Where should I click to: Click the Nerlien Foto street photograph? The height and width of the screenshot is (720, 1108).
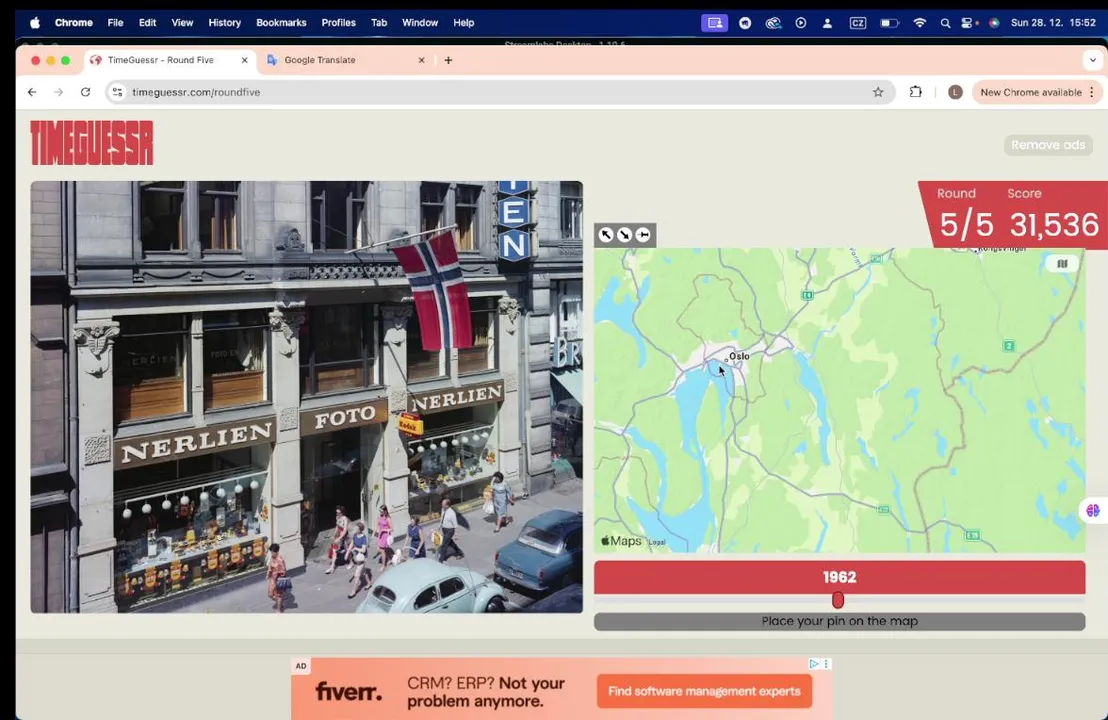tap(307, 396)
